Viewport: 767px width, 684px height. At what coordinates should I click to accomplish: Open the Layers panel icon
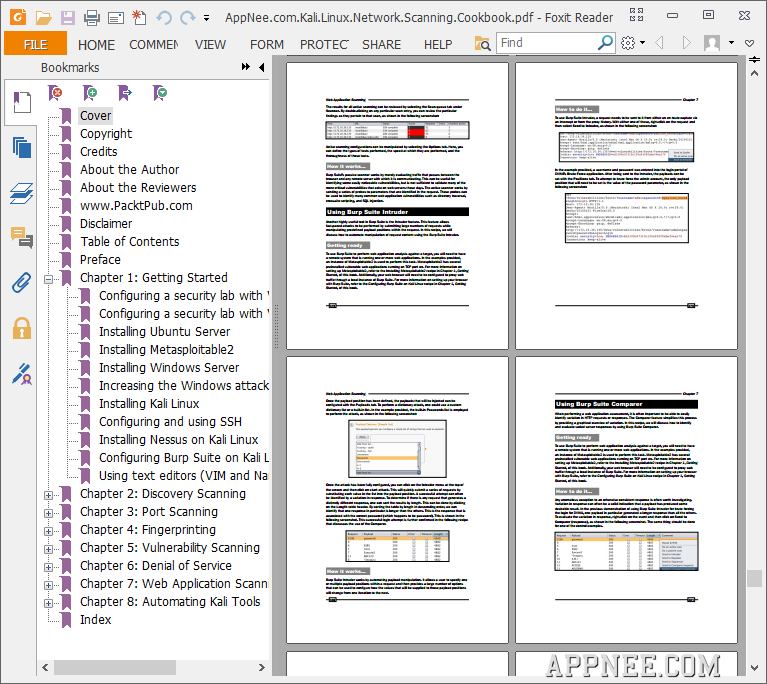click(x=22, y=193)
